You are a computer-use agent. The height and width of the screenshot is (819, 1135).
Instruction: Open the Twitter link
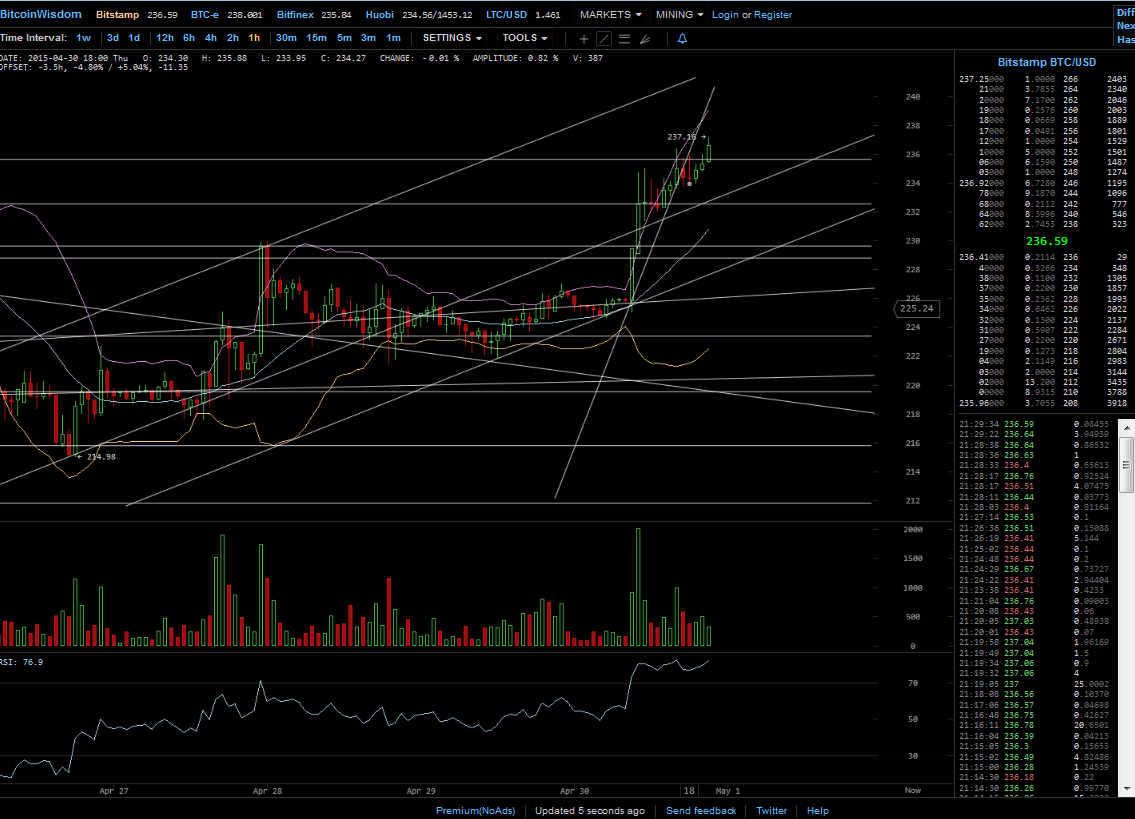(772, 810)
